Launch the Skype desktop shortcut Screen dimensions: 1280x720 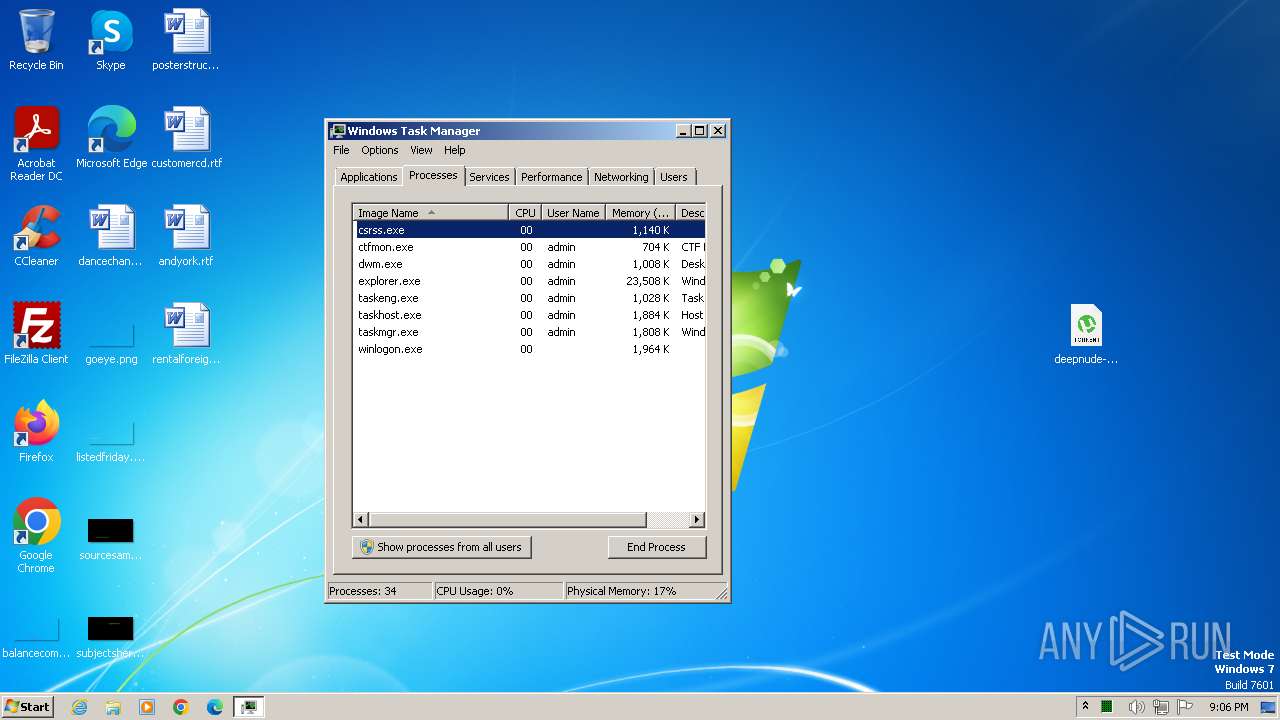[x=111, y=40]
